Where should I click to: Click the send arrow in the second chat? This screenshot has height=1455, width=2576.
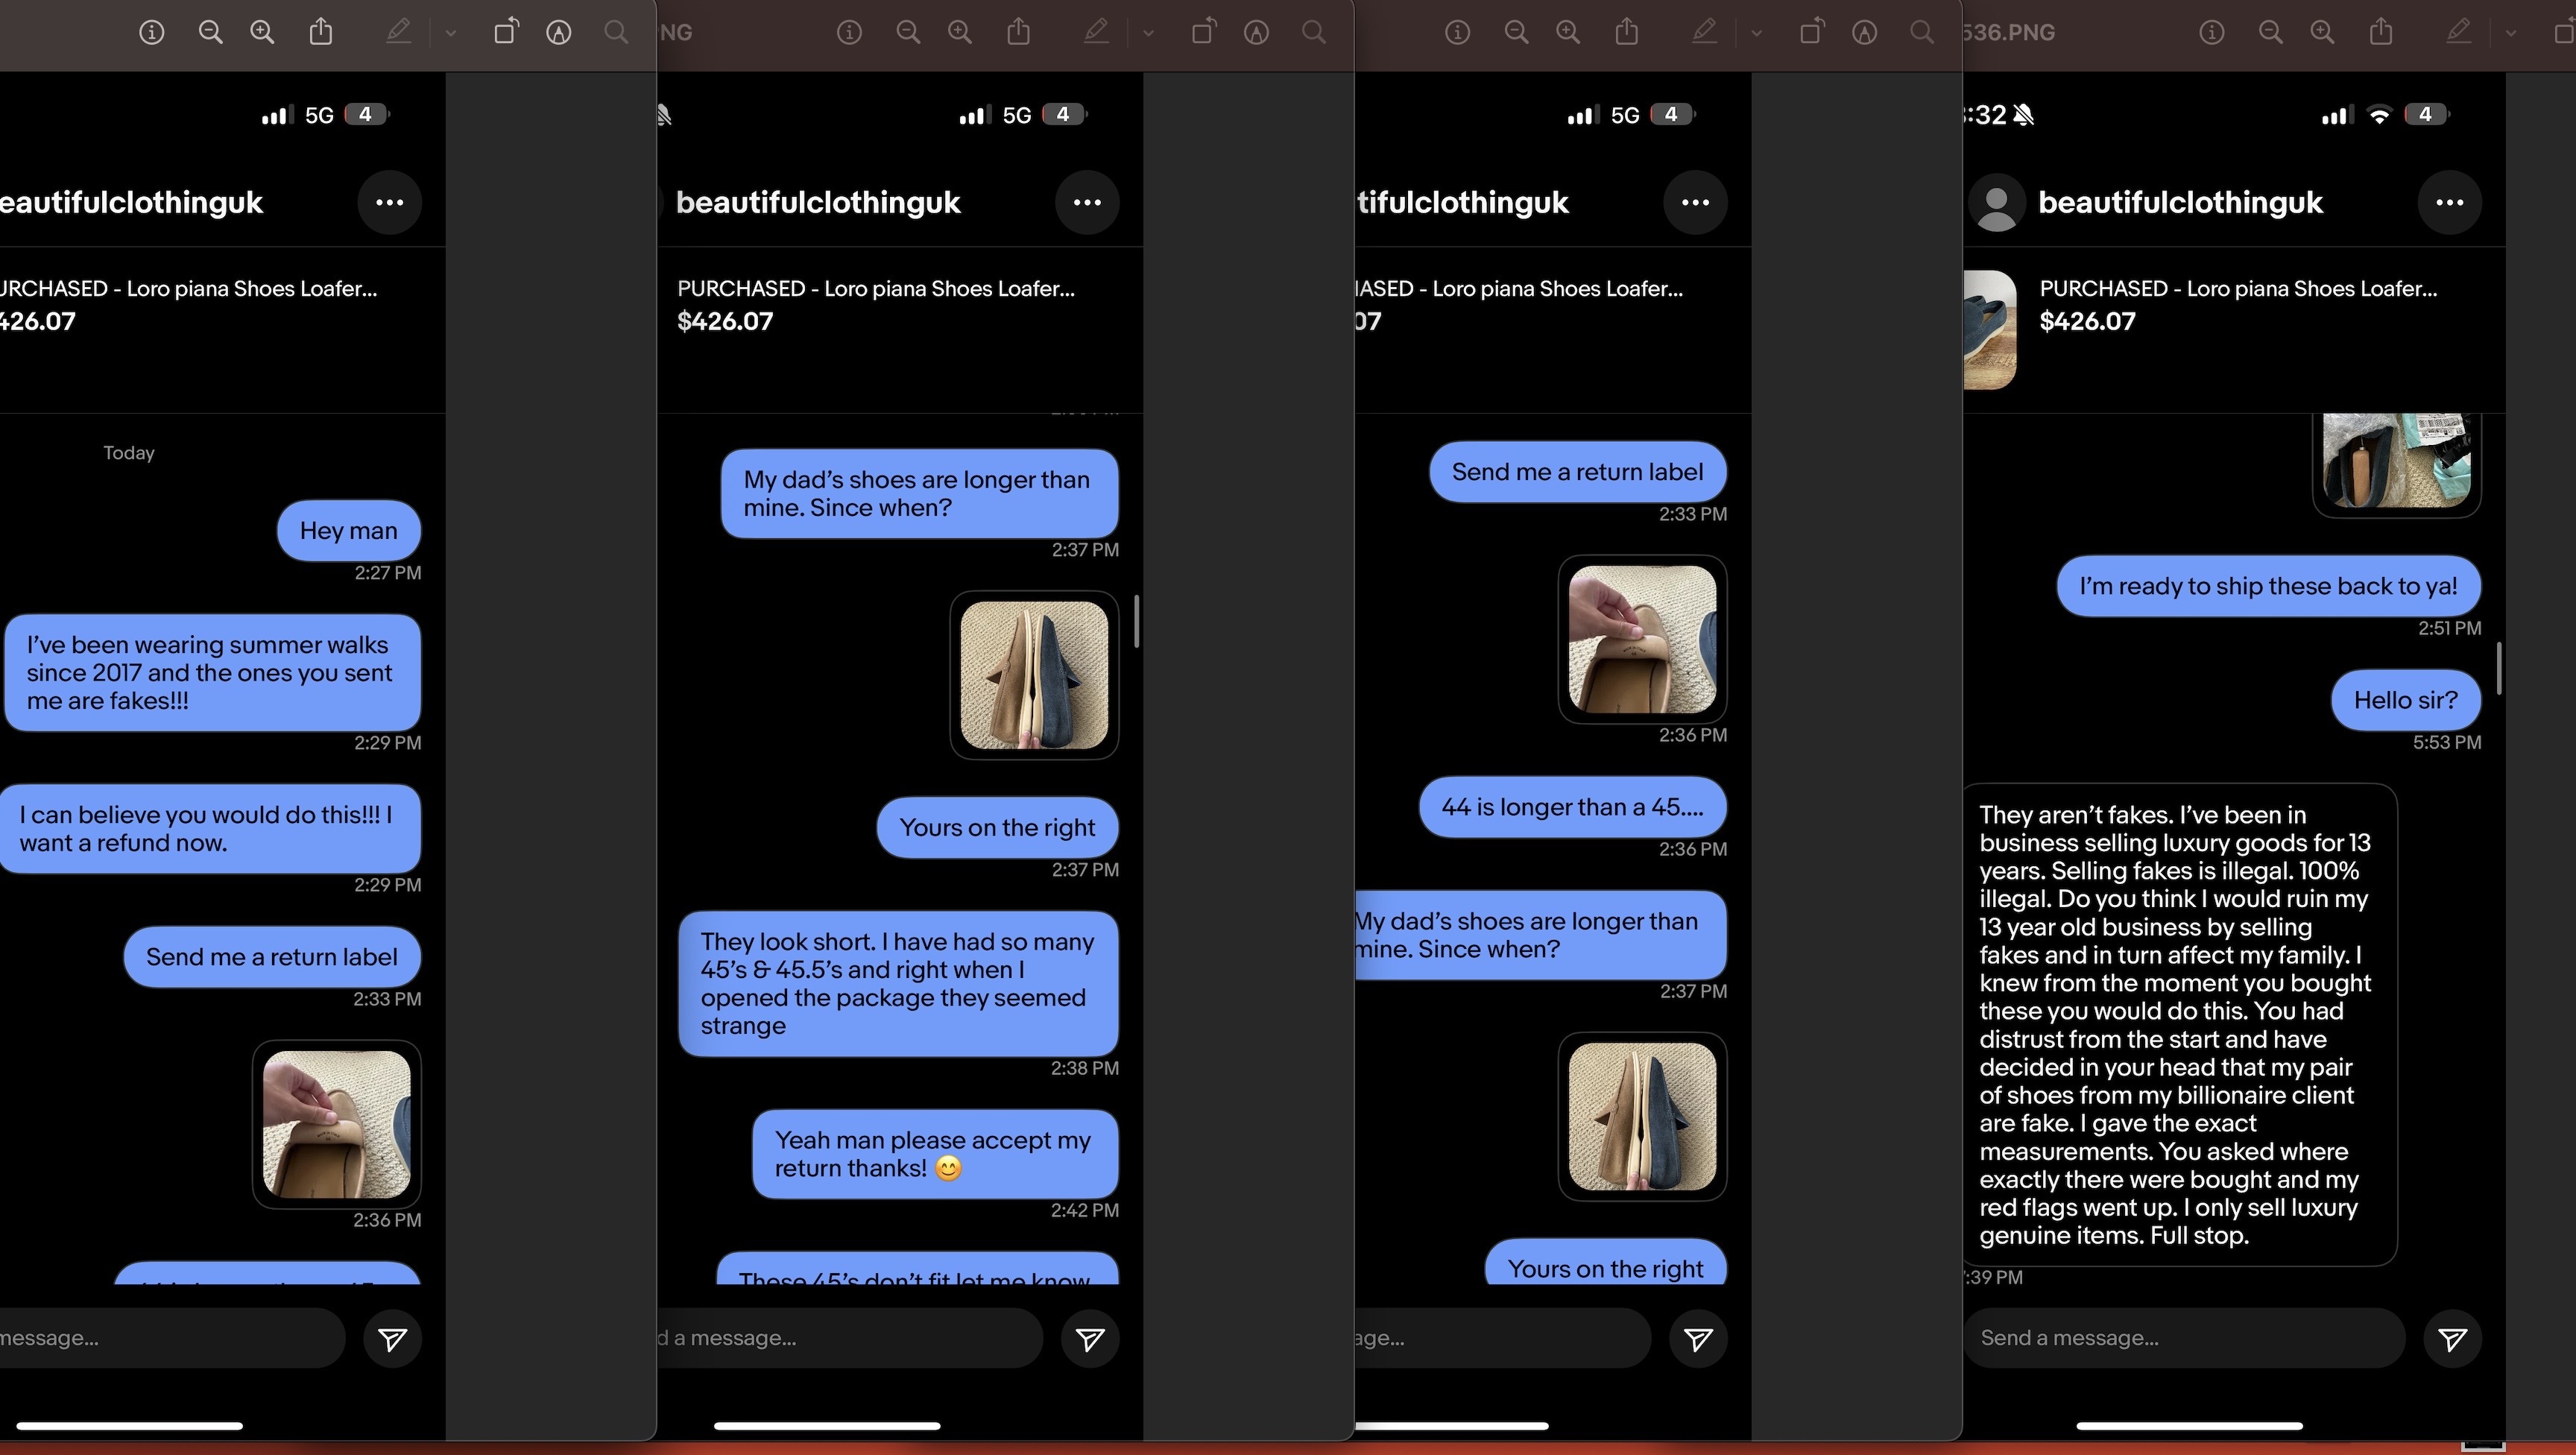click(1090, 1339)
